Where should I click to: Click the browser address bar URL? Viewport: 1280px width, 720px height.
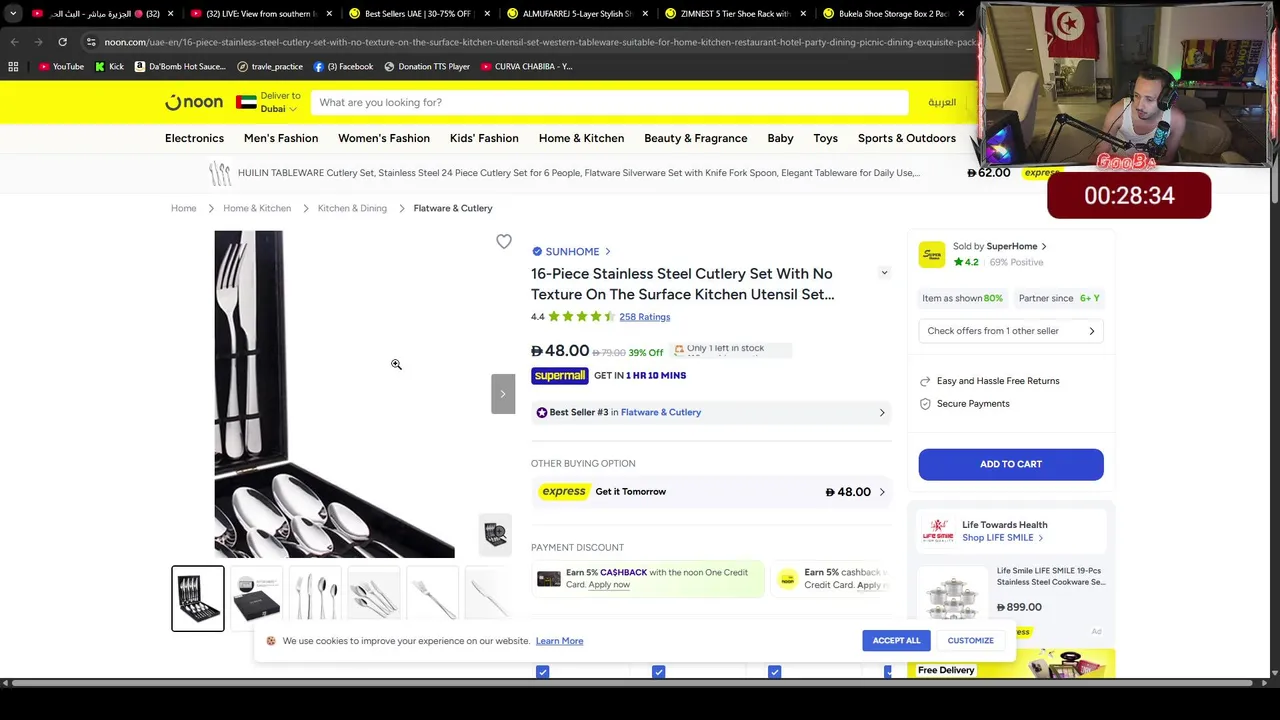[x=540, y=42]
